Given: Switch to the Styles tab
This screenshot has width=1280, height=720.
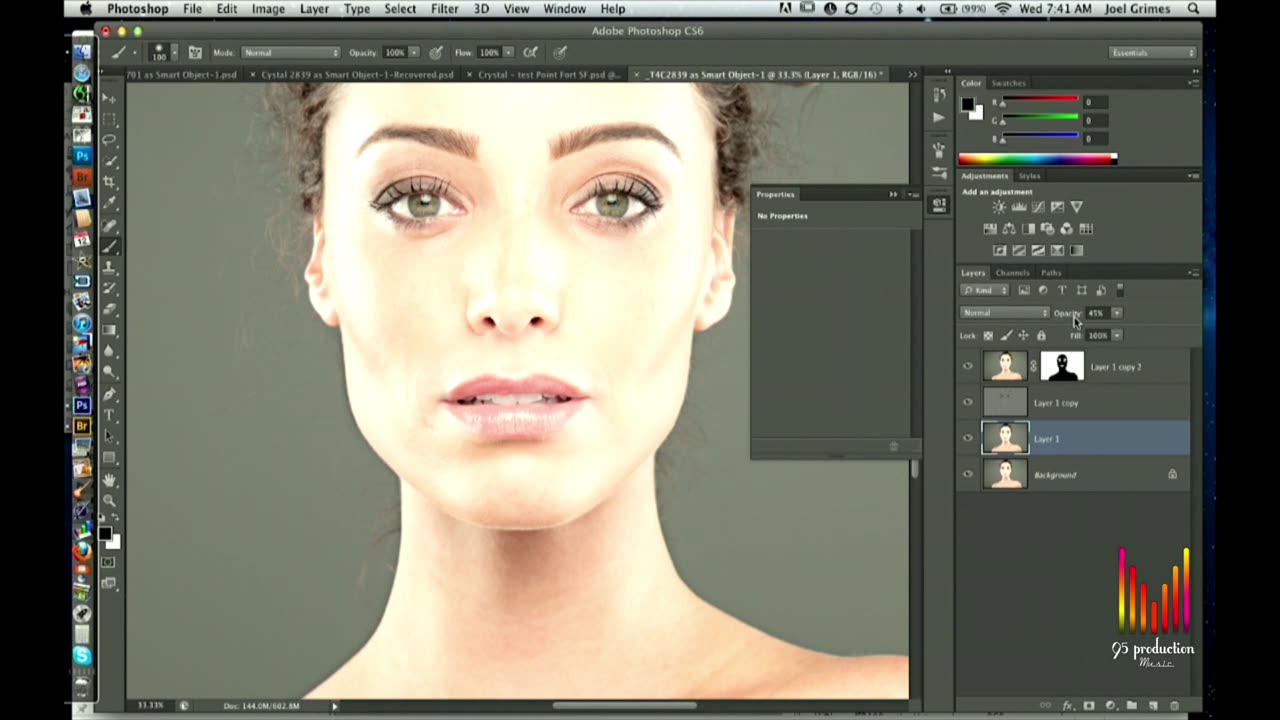Looking at the screenshot, I should pyautogui.click(x=1029, y=176).
